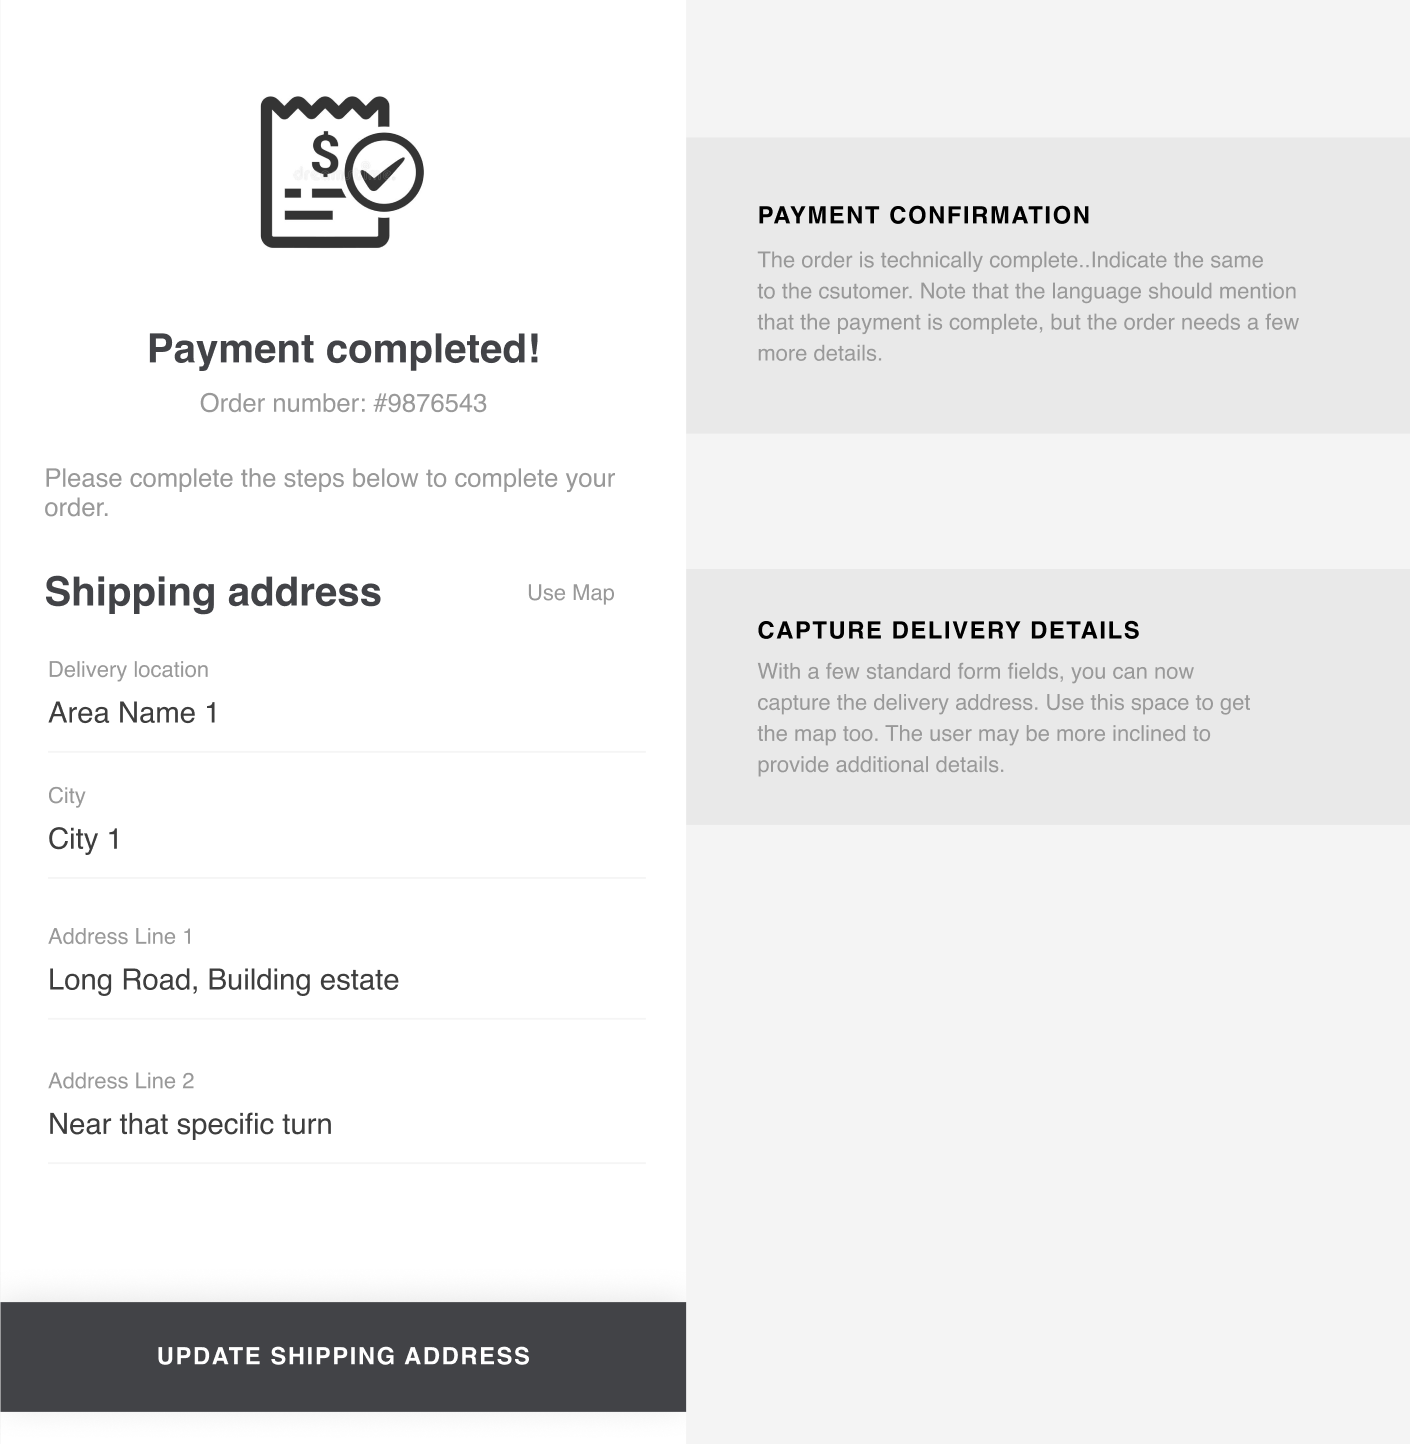
Task: Click the "Please complete the steps below" message
Action: pos(329,492)
